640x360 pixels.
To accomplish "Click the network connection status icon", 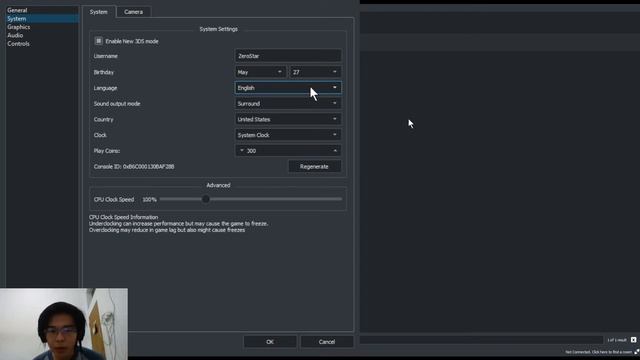I will tap(637, 352).
